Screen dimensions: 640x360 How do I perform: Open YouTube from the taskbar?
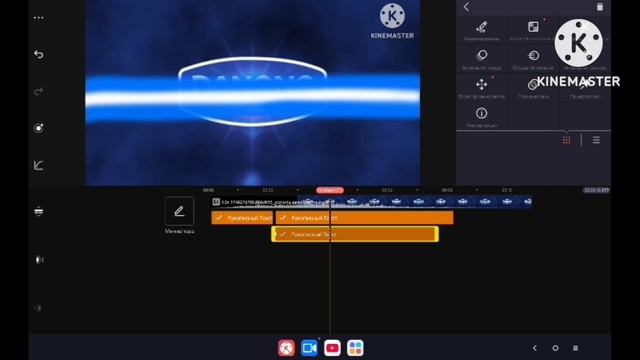click(x=332, y=348)
